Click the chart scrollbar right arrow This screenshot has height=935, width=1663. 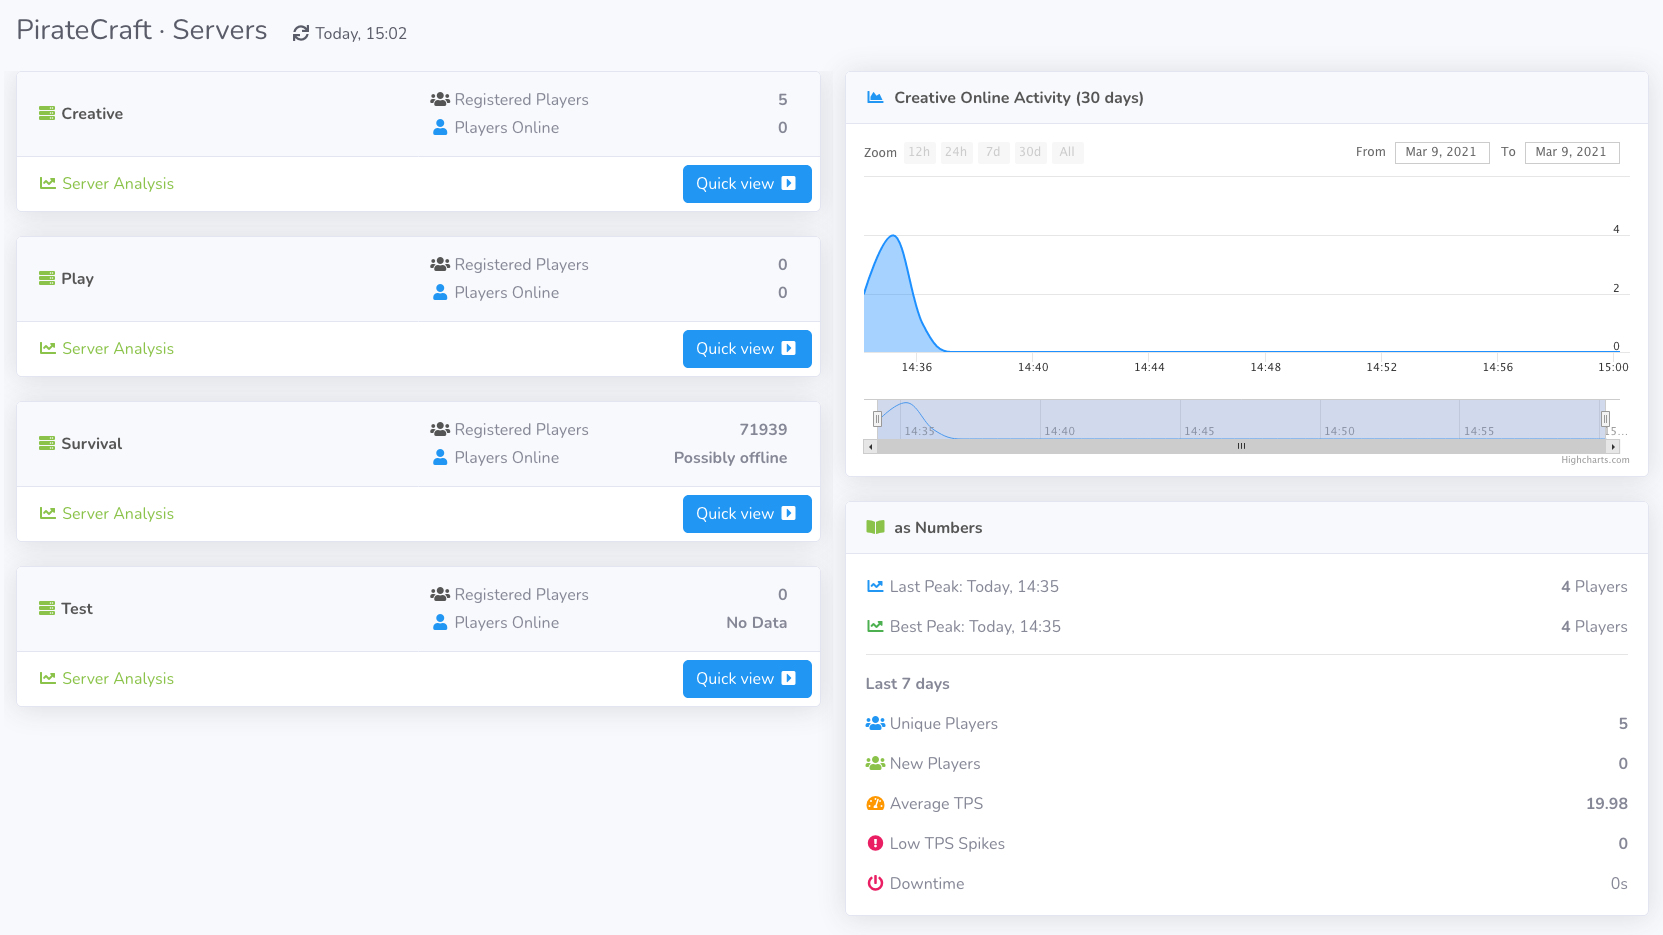[x=1613, y=447]
